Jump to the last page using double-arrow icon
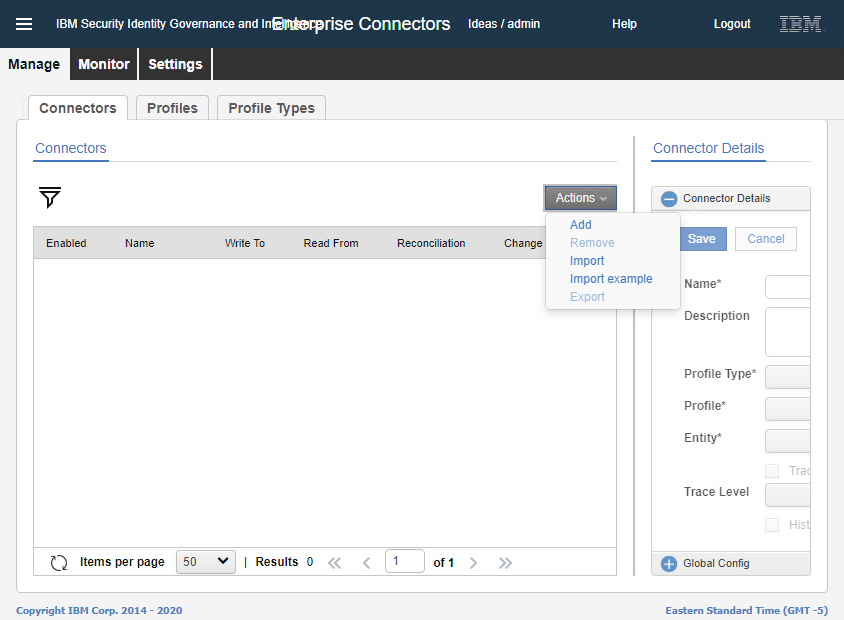 pyautogui.click(x=505, y=562)
